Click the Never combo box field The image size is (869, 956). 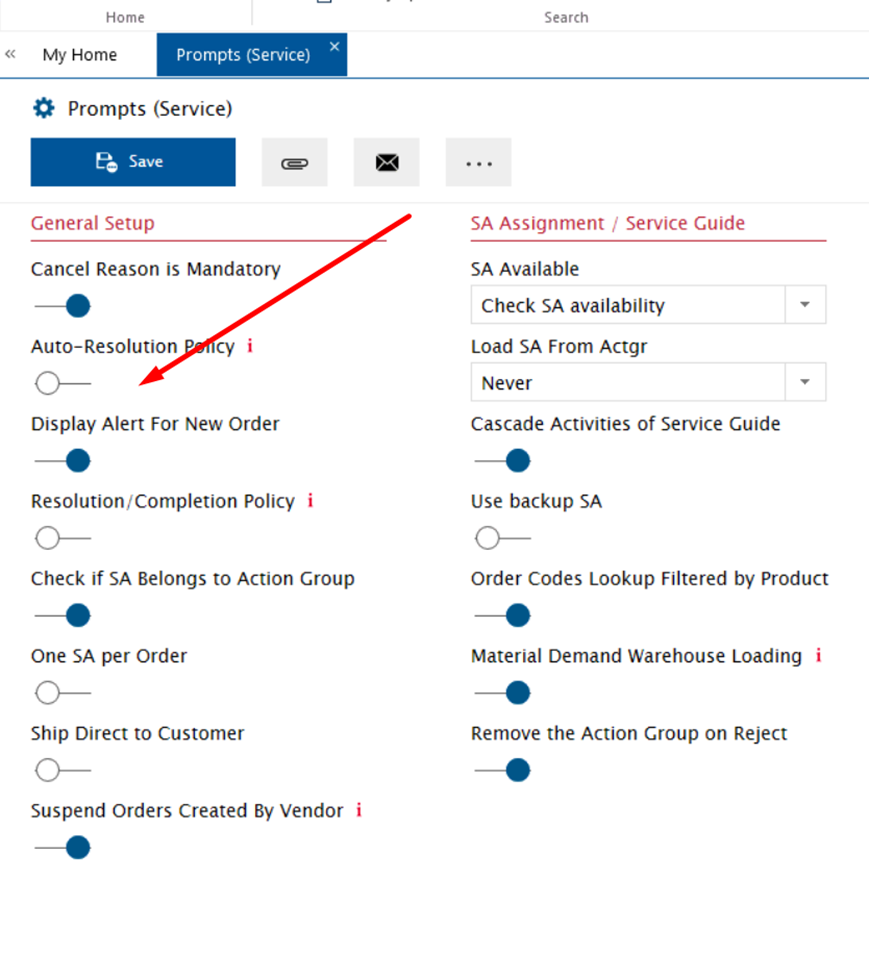pos(648,382)
